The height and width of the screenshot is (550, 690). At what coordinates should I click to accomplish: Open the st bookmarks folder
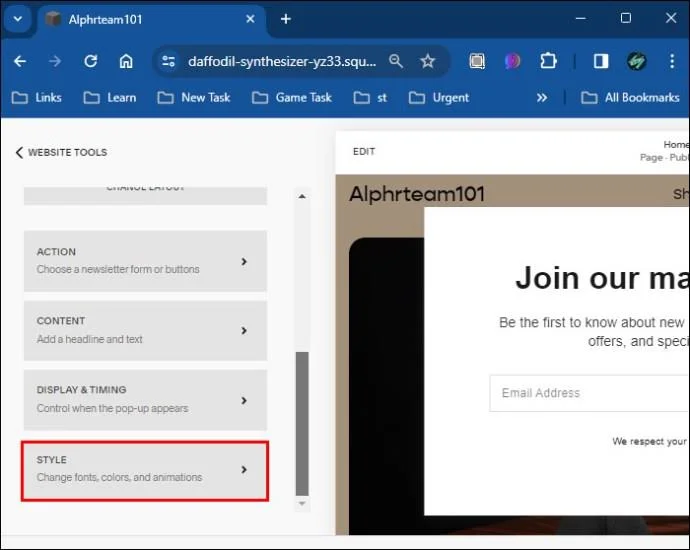click(370, 98)
